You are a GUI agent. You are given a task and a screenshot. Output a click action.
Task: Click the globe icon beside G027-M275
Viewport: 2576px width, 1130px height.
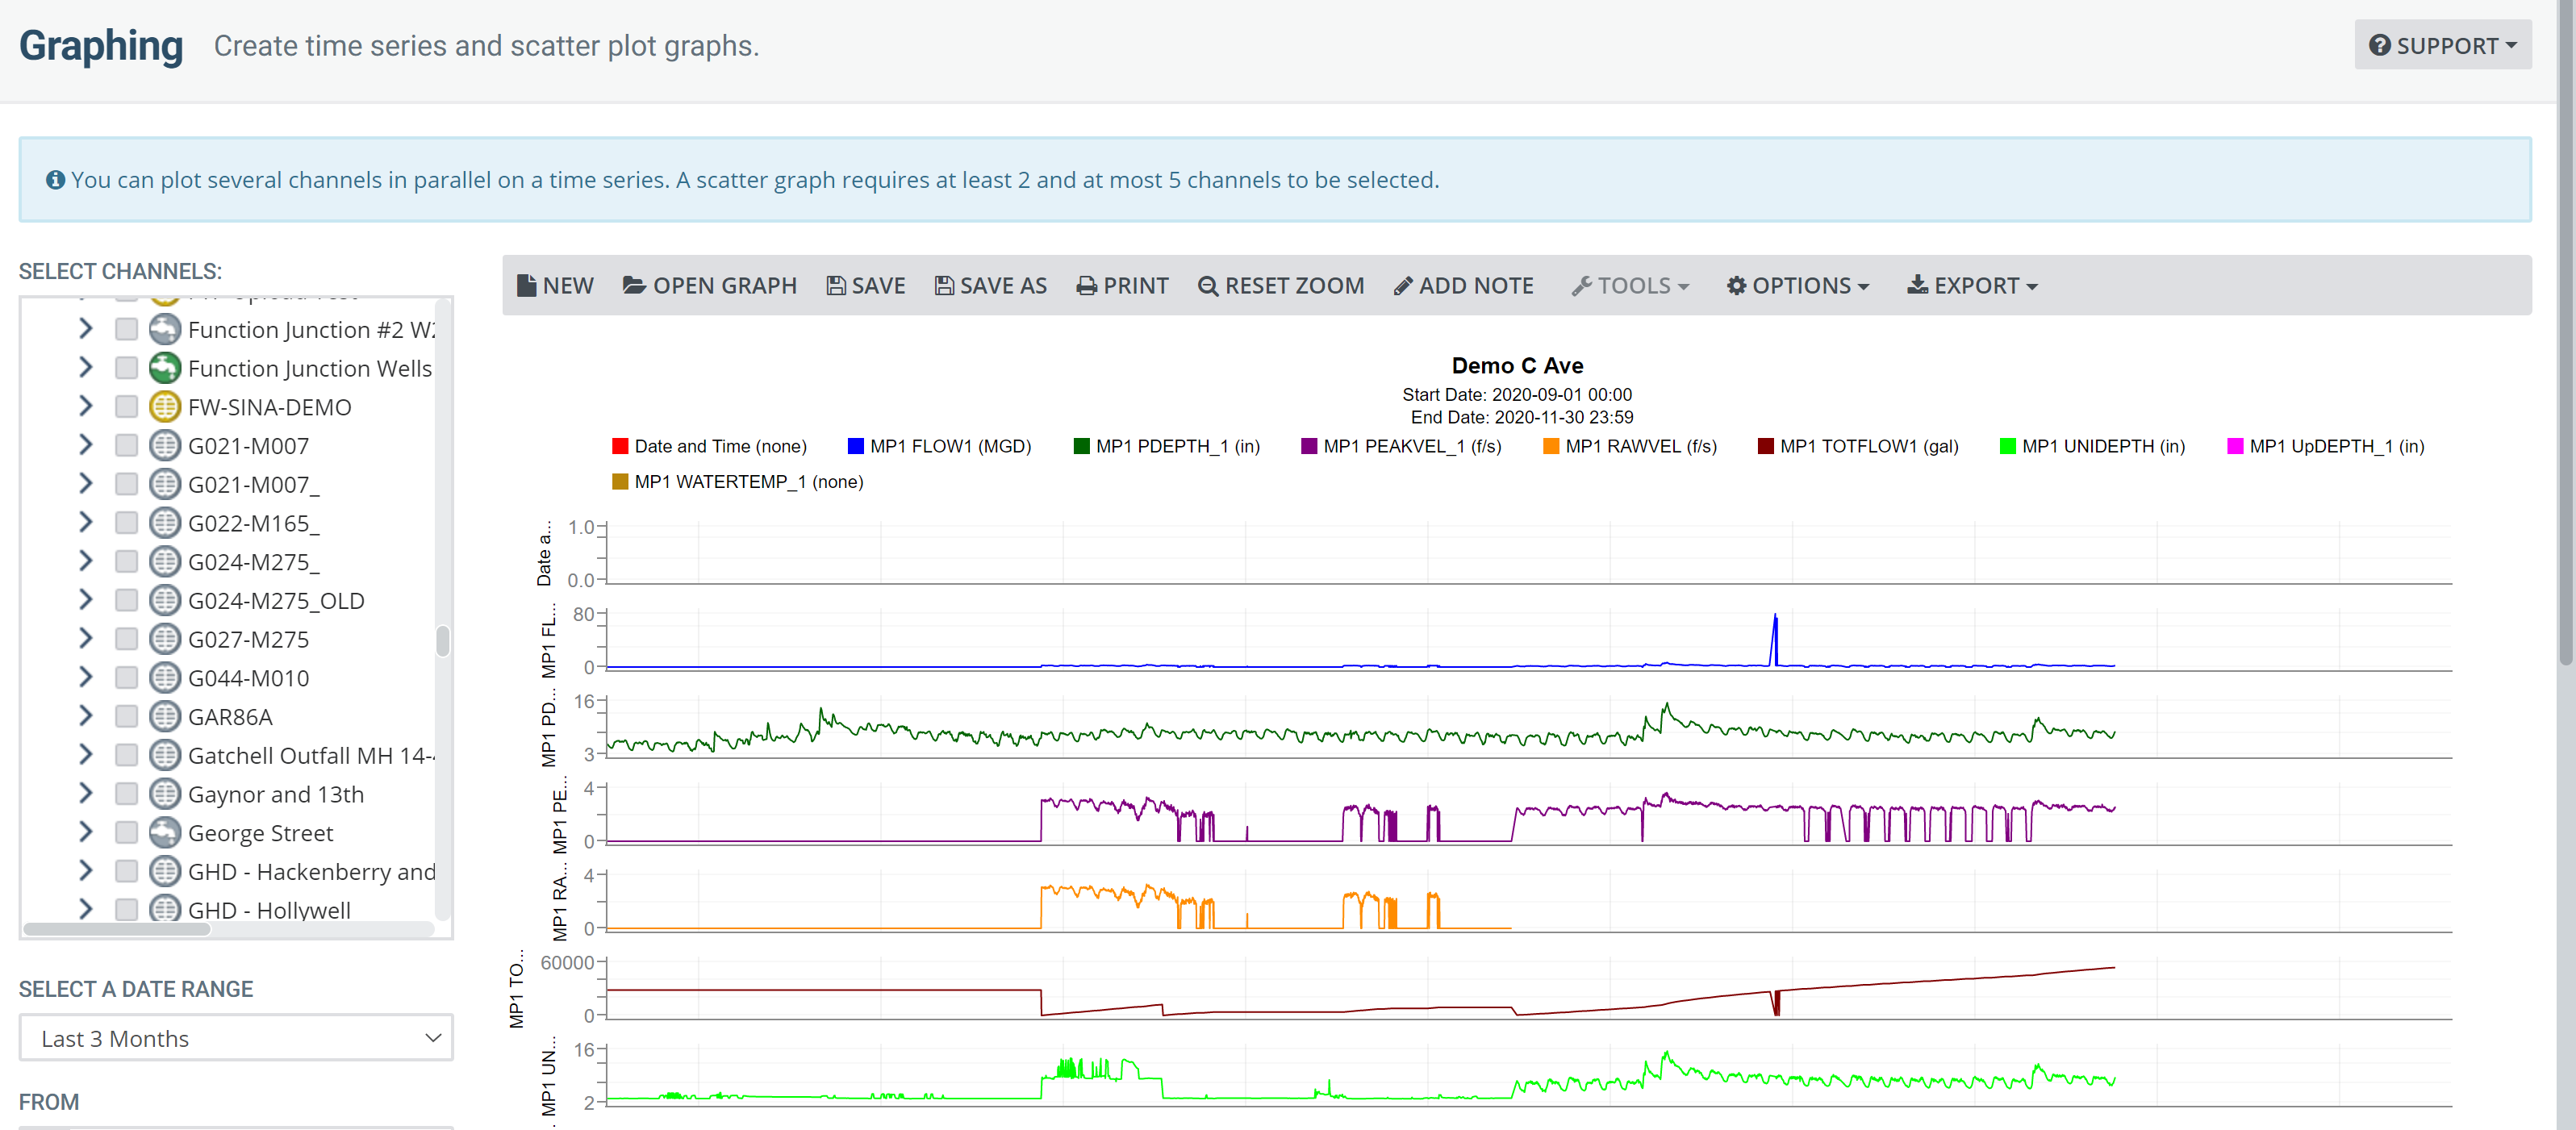pyautogui.click(x=165, y=639)
